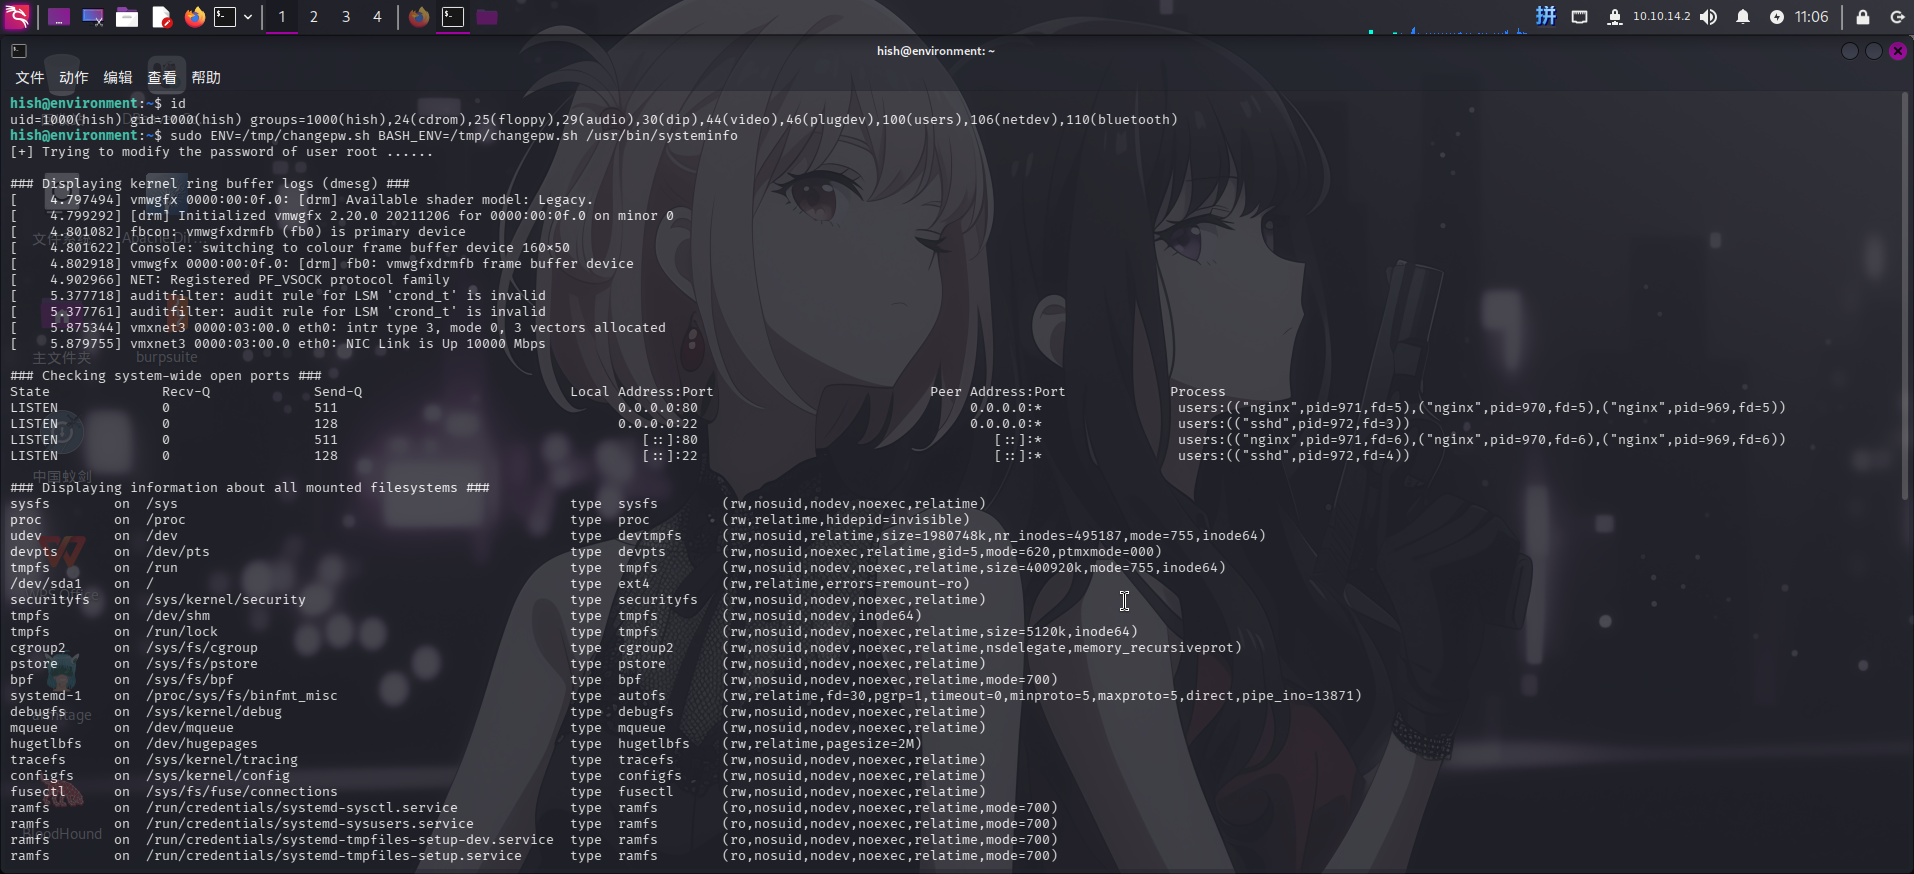Image resolution: width=1914 pixels, height=874 pixels.
Task: Open the 编辑 (Edit) menu
Action: tap(118, 77)
